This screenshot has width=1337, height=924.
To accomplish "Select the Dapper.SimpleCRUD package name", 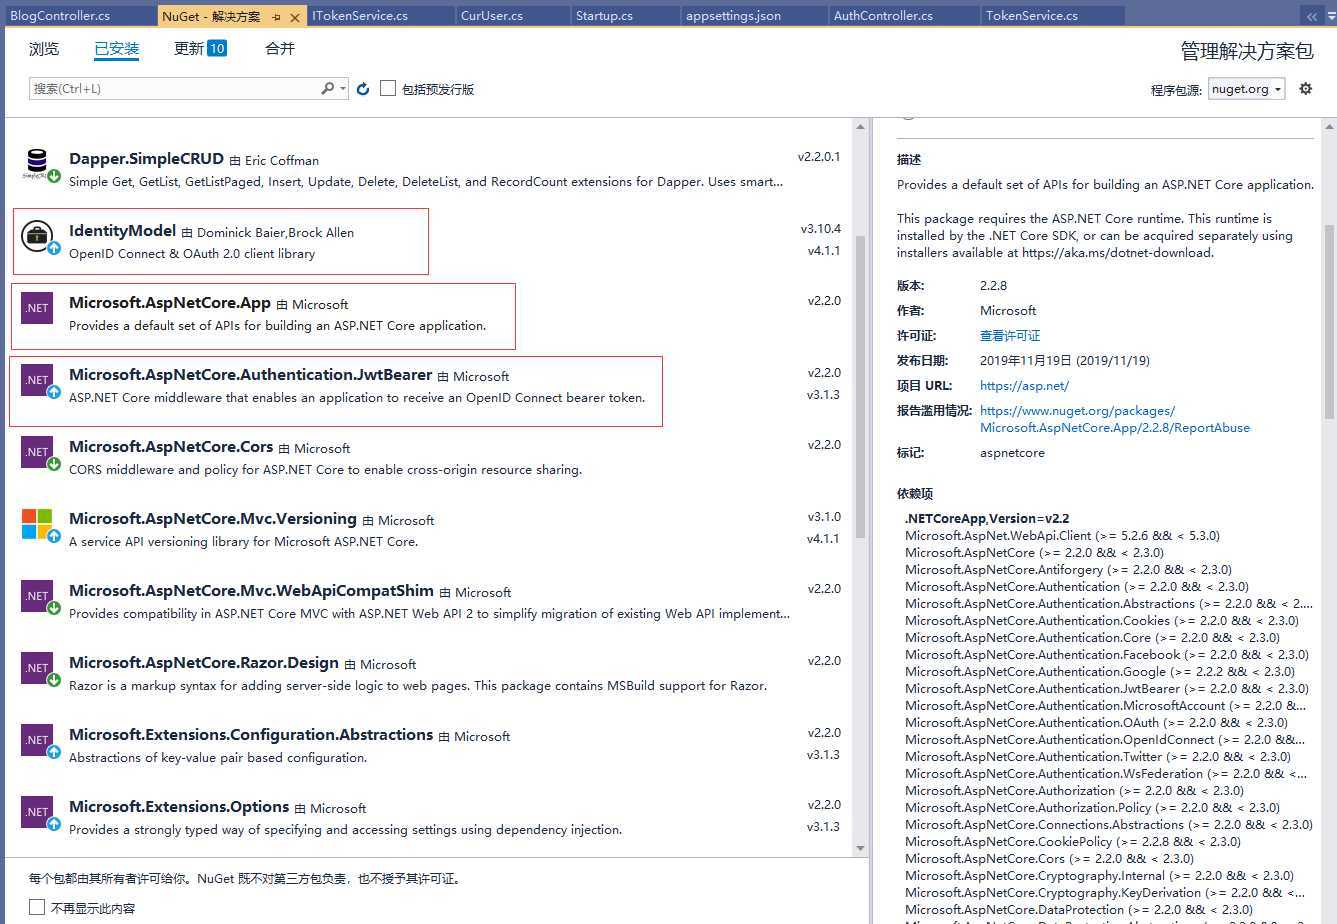I will click(146, 159).
